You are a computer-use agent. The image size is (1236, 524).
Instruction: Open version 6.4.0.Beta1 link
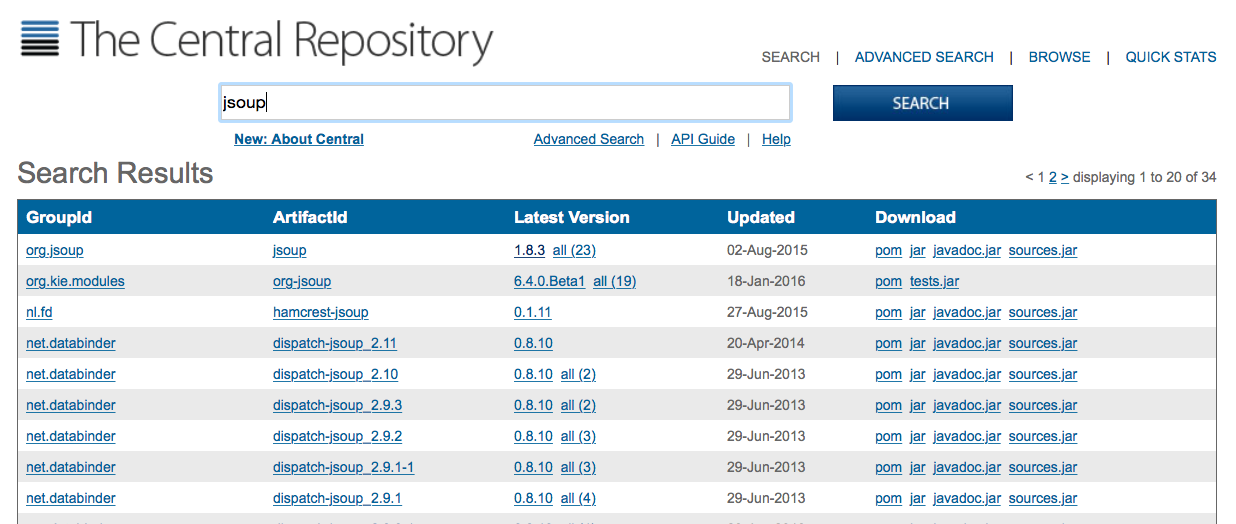(549, 281)
